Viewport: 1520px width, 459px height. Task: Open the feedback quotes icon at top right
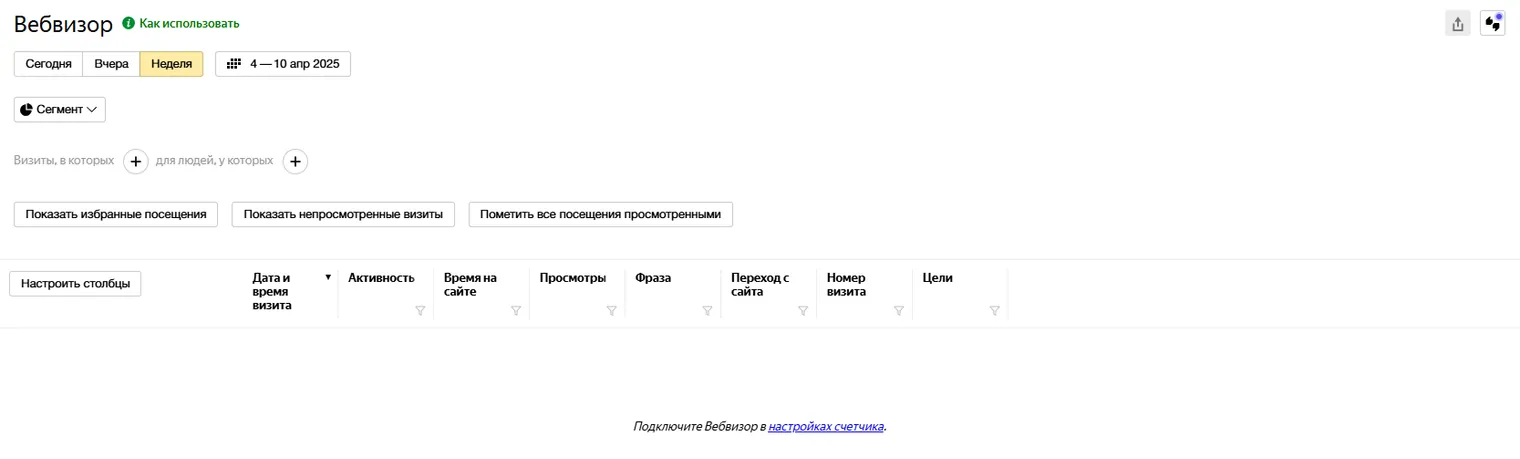coord(1492,24)
